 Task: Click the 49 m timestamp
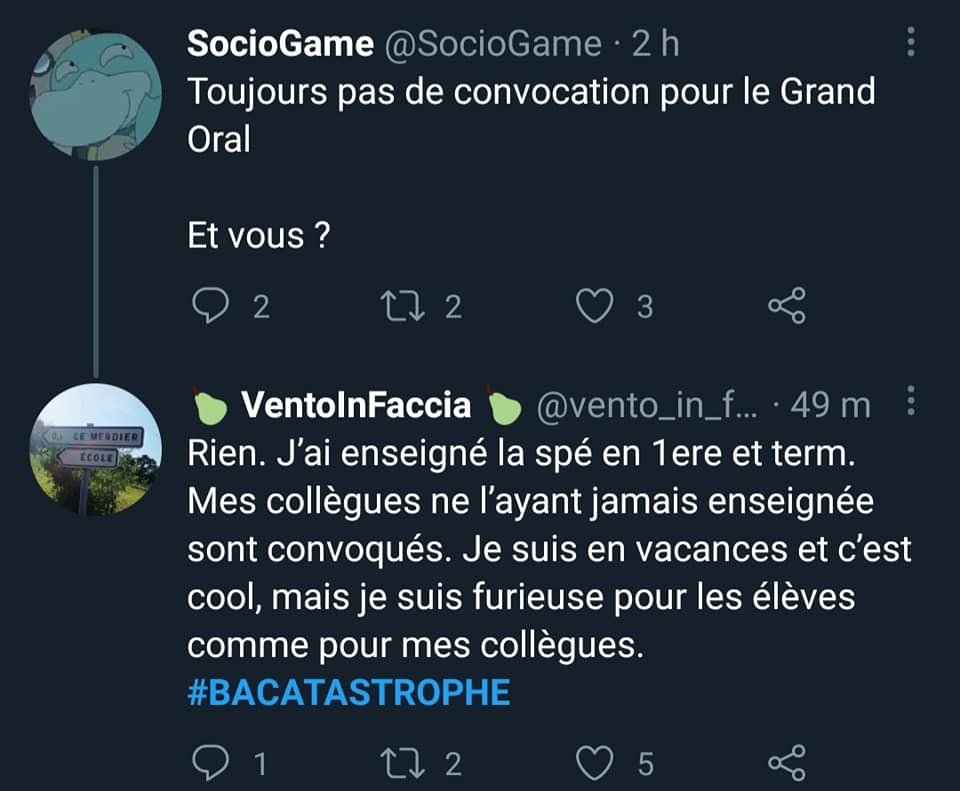pyautogui.click(x=830, y=405)
